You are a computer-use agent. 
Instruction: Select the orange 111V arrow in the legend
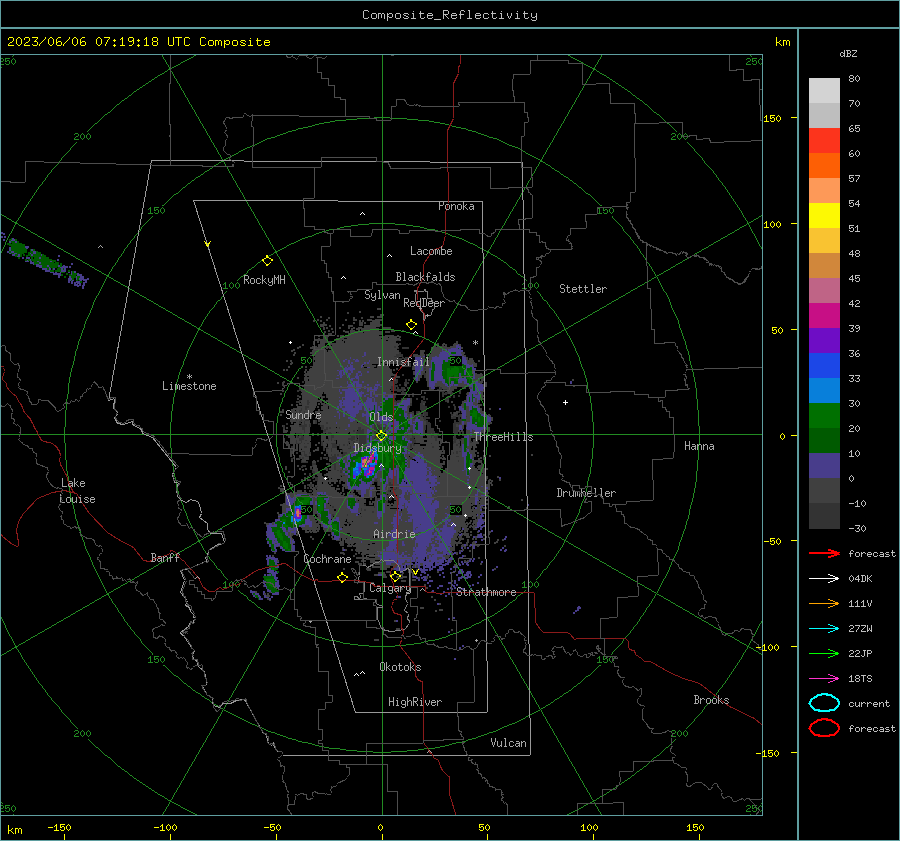click(824, 603)
